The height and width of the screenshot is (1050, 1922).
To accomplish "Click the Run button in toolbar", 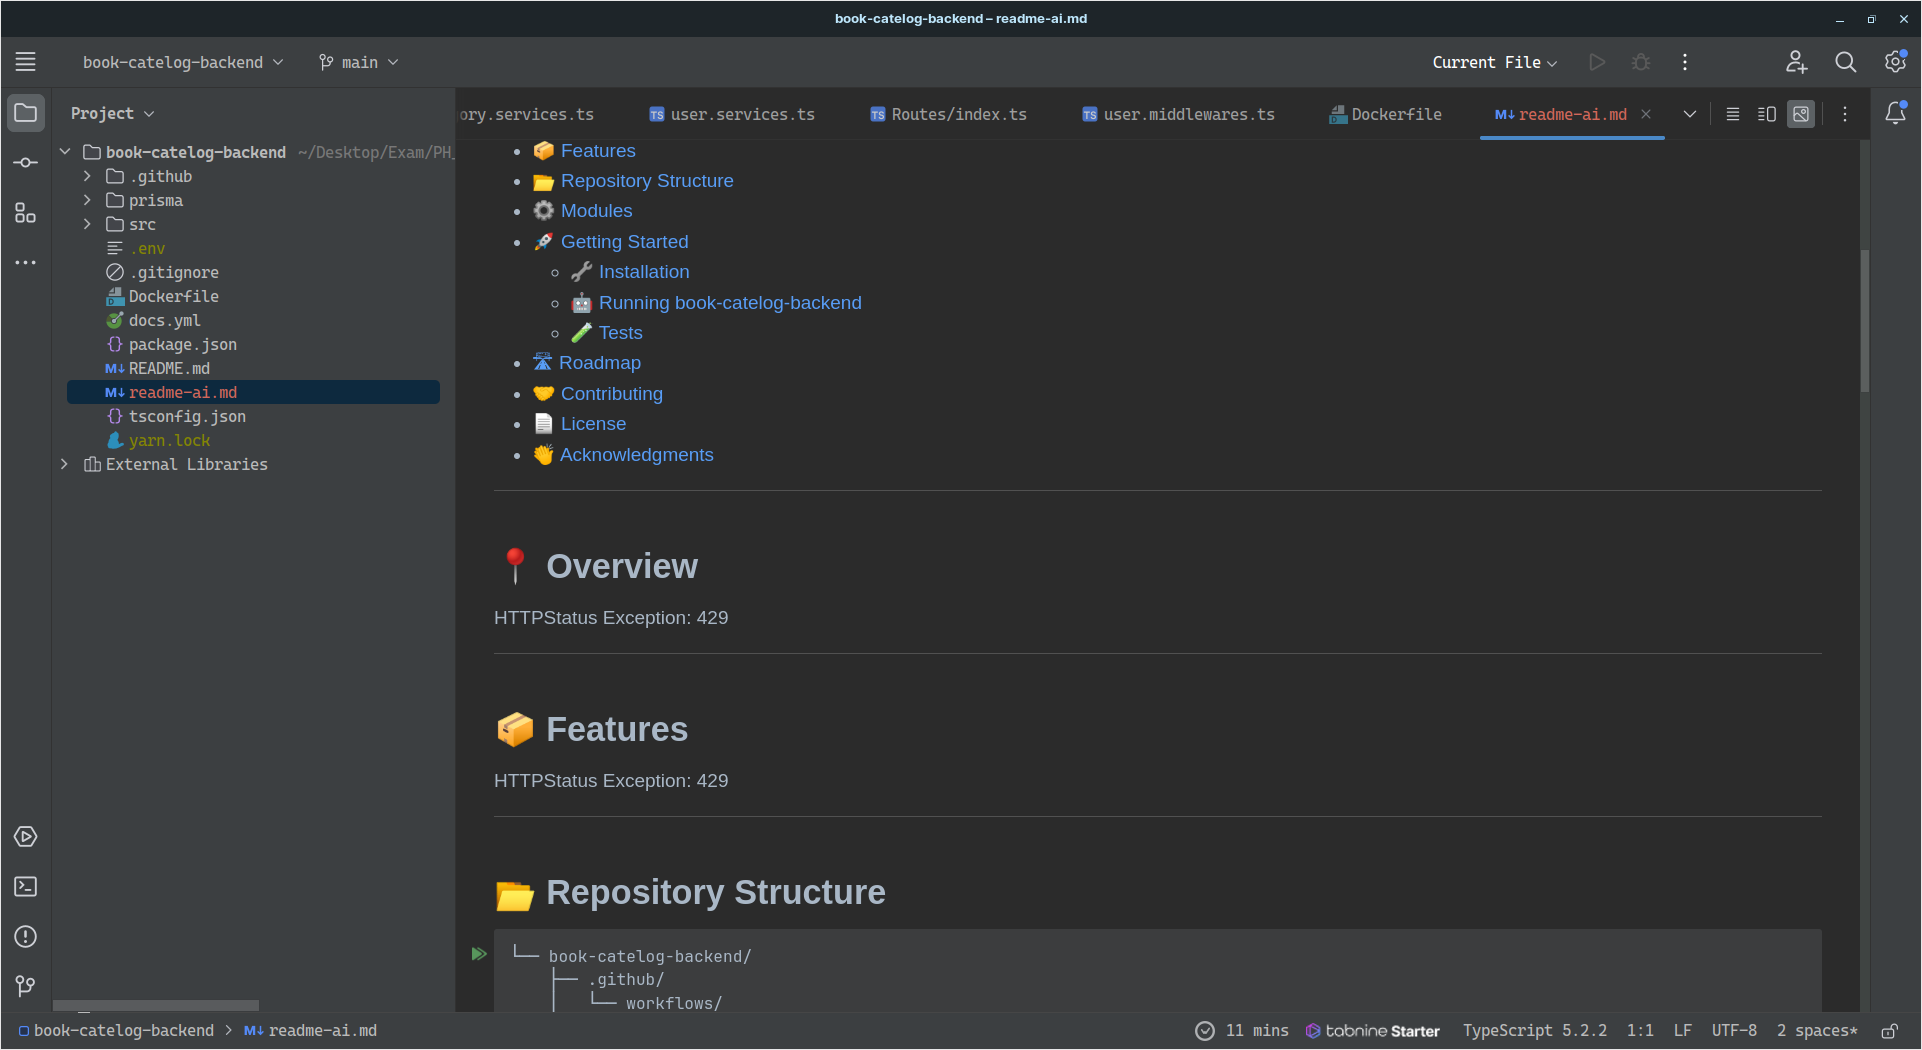I will (x=1597, y=62).
